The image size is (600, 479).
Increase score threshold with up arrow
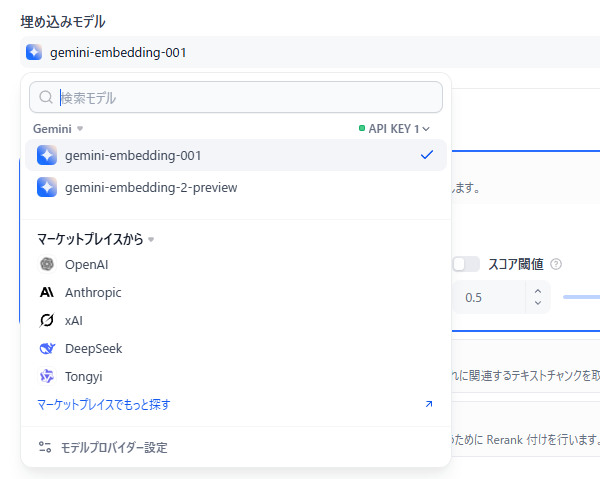point(538,291)
